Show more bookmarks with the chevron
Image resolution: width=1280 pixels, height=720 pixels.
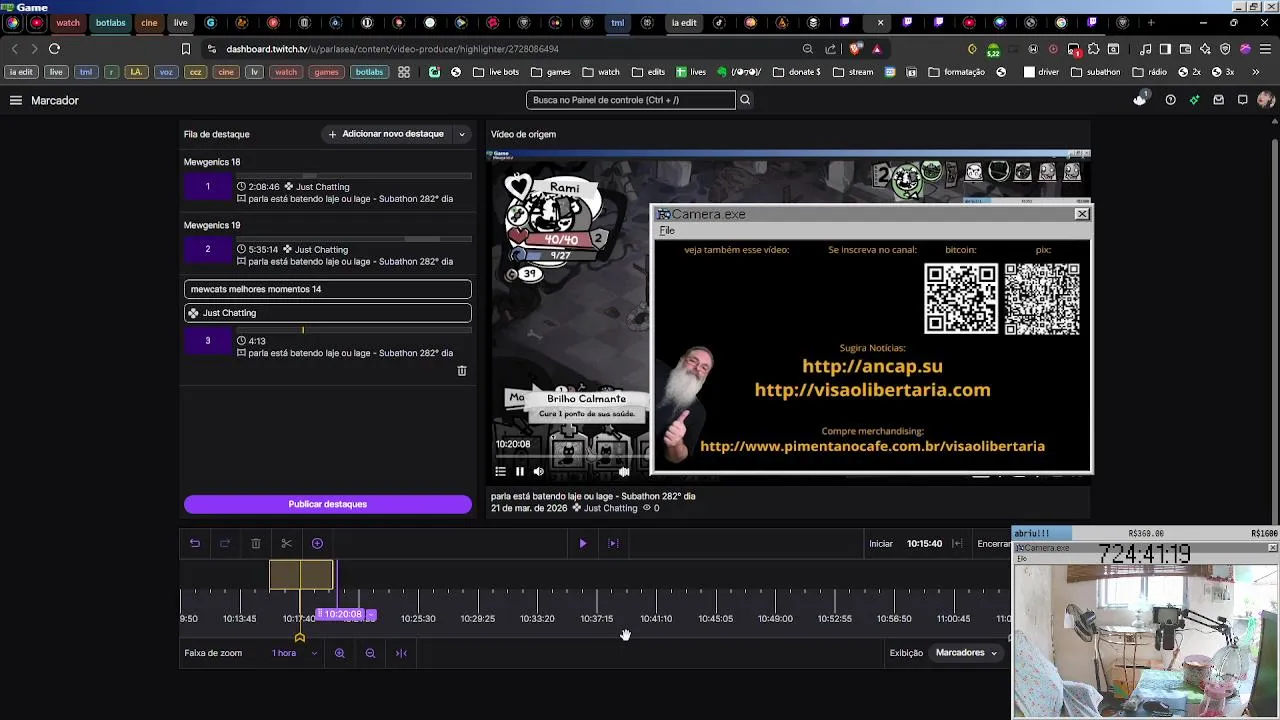(1256, 72)
